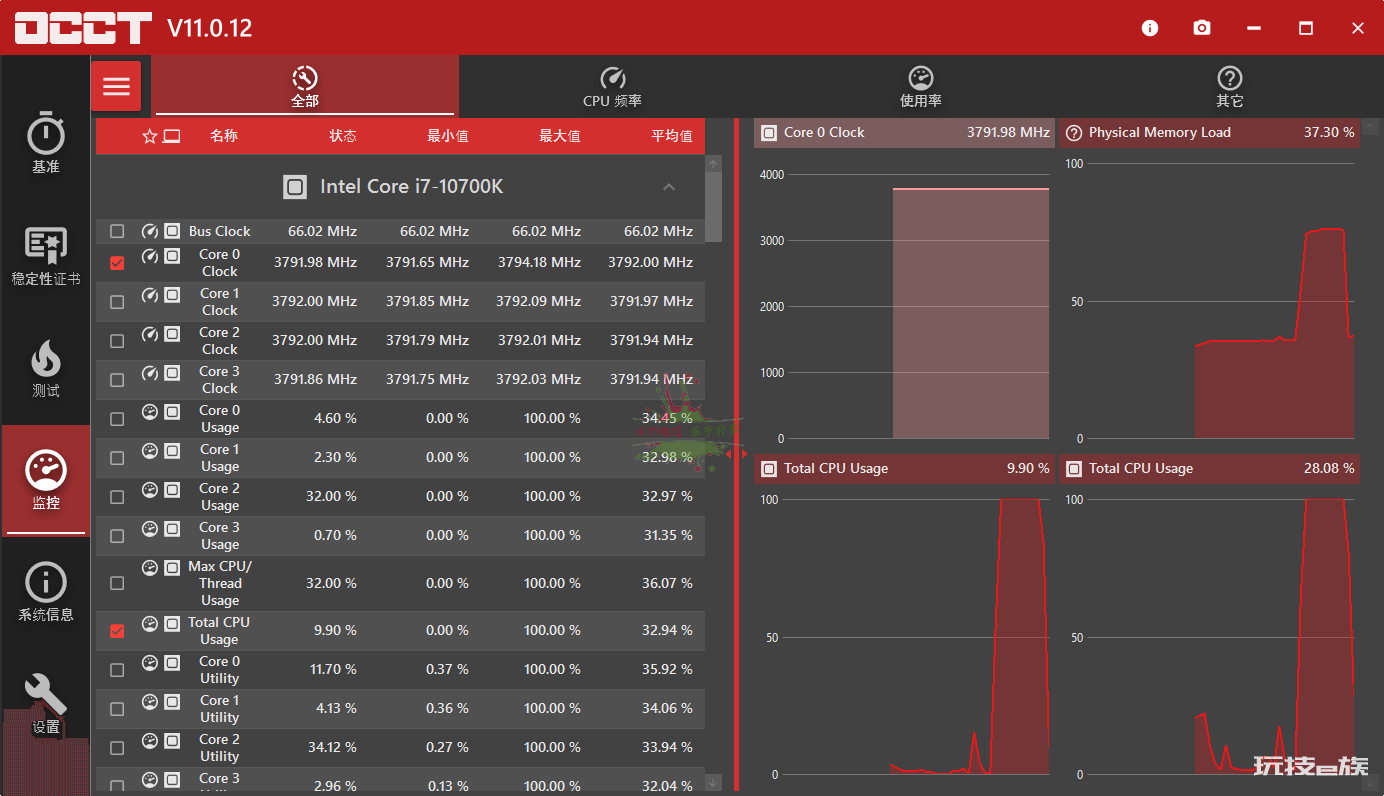The image size is (1384, 796).
Task: Click the CPU chip icon beside Intel Core i7-10700K
Action: click(295, 187)
